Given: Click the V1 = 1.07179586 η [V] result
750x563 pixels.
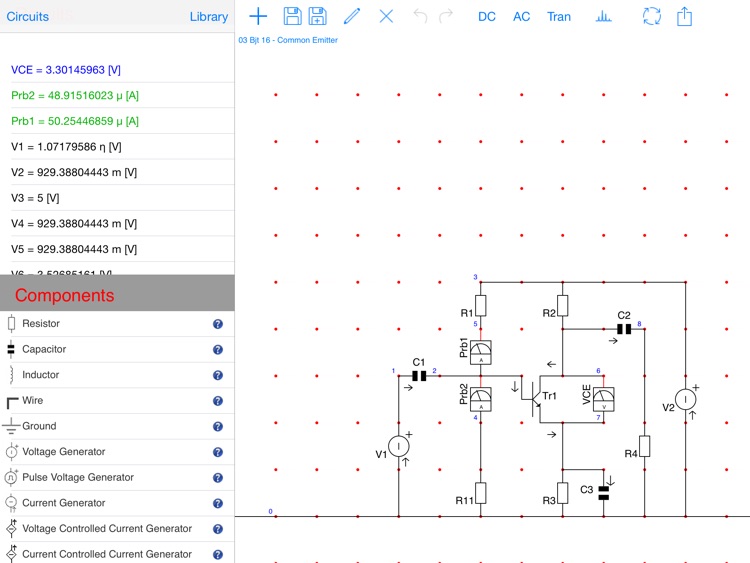Looking at the screenshot, I should click(x=117, y=147).
